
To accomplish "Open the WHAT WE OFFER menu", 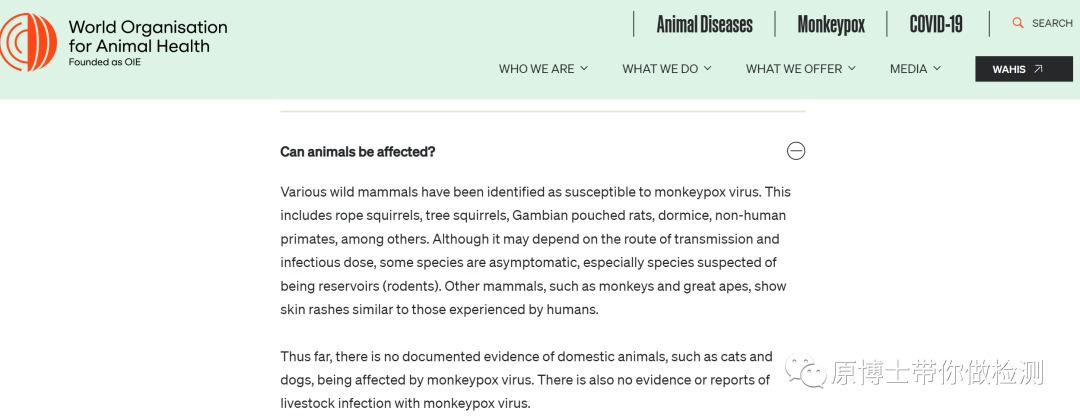I will [x=794, y=69].
